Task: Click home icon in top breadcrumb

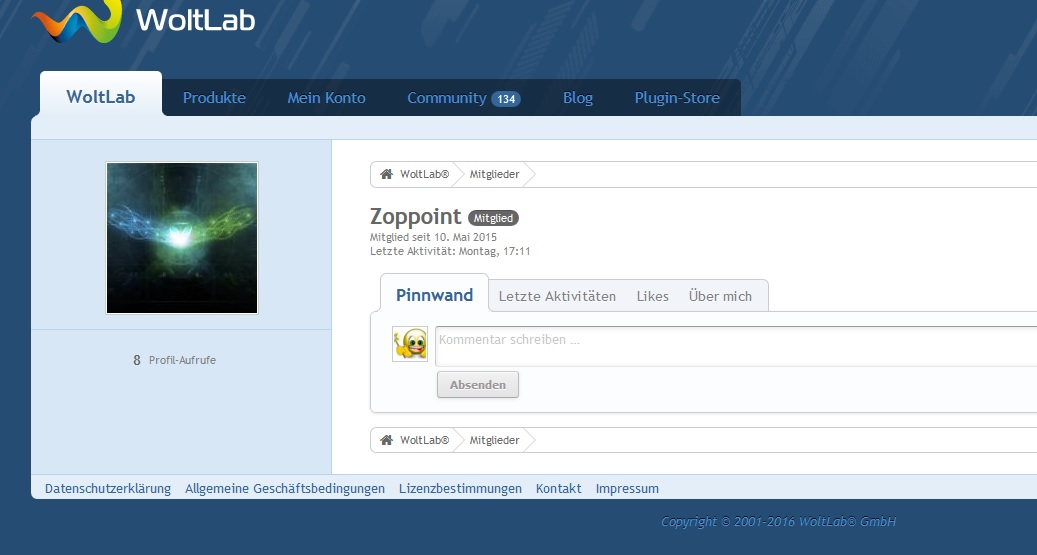Action: pyautogui.click(x=386, y=174)
